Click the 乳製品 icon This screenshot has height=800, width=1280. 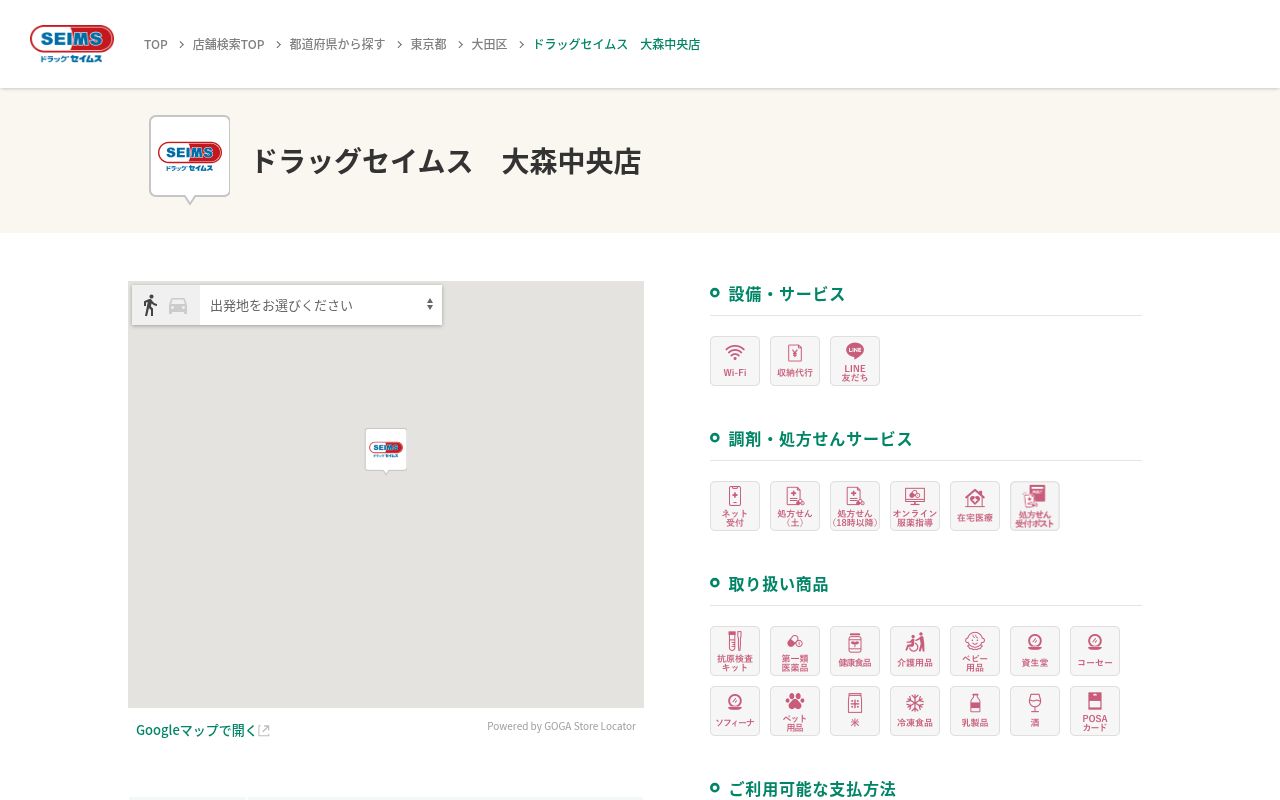click(975, 711)
